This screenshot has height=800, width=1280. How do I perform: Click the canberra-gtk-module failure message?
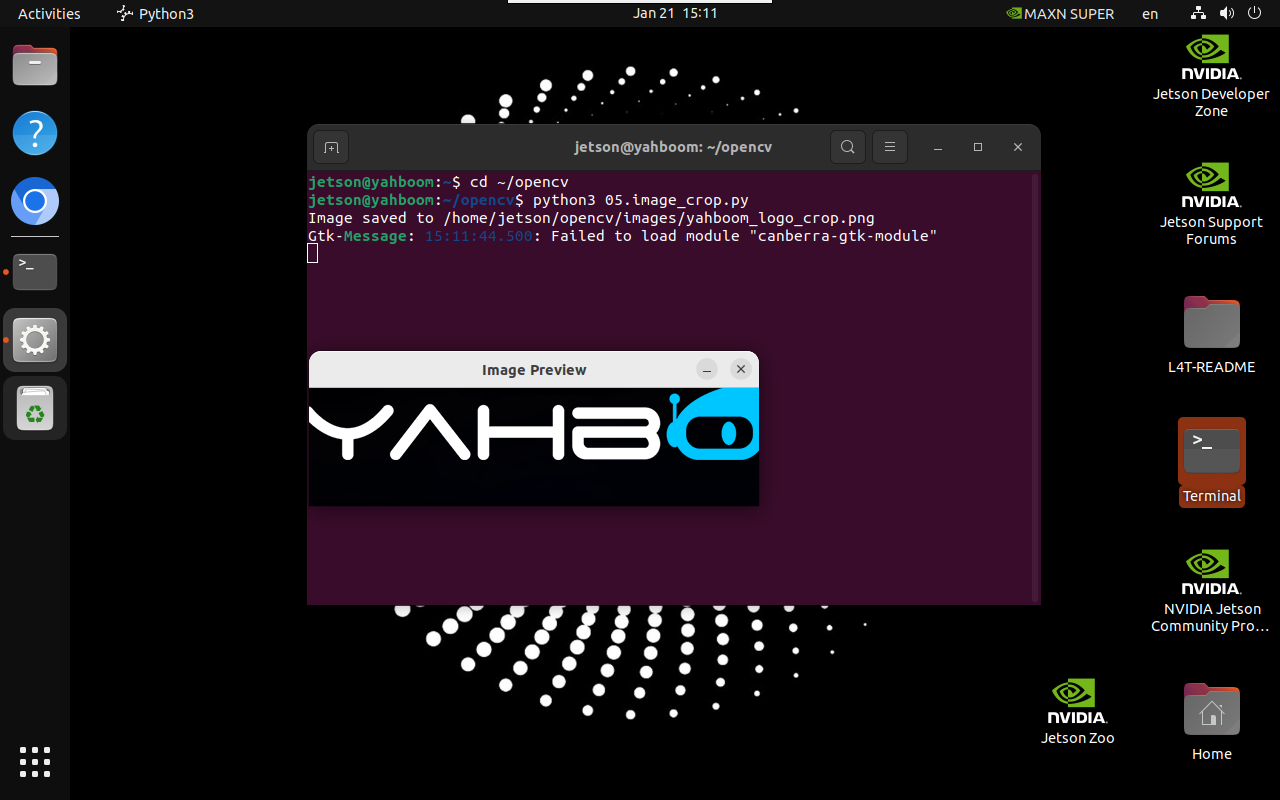pyautogui.click(x=622, y=236)
